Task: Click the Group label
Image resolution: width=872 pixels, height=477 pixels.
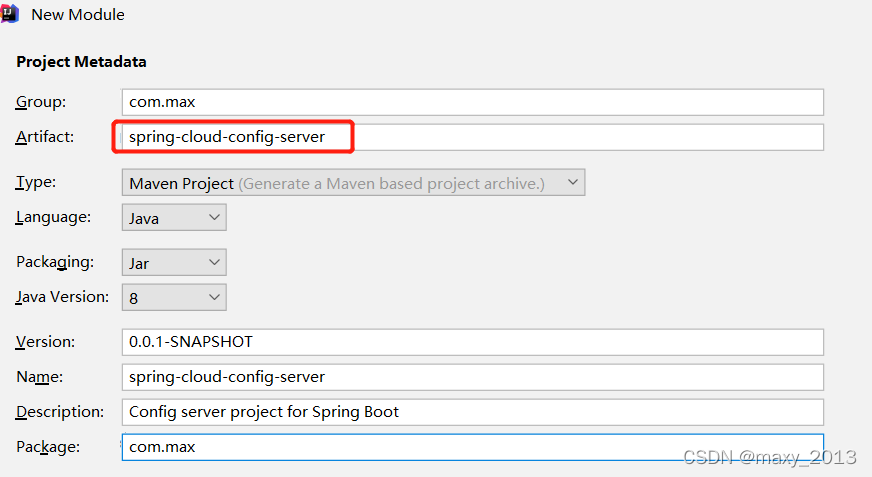Action: coord(41,102)
